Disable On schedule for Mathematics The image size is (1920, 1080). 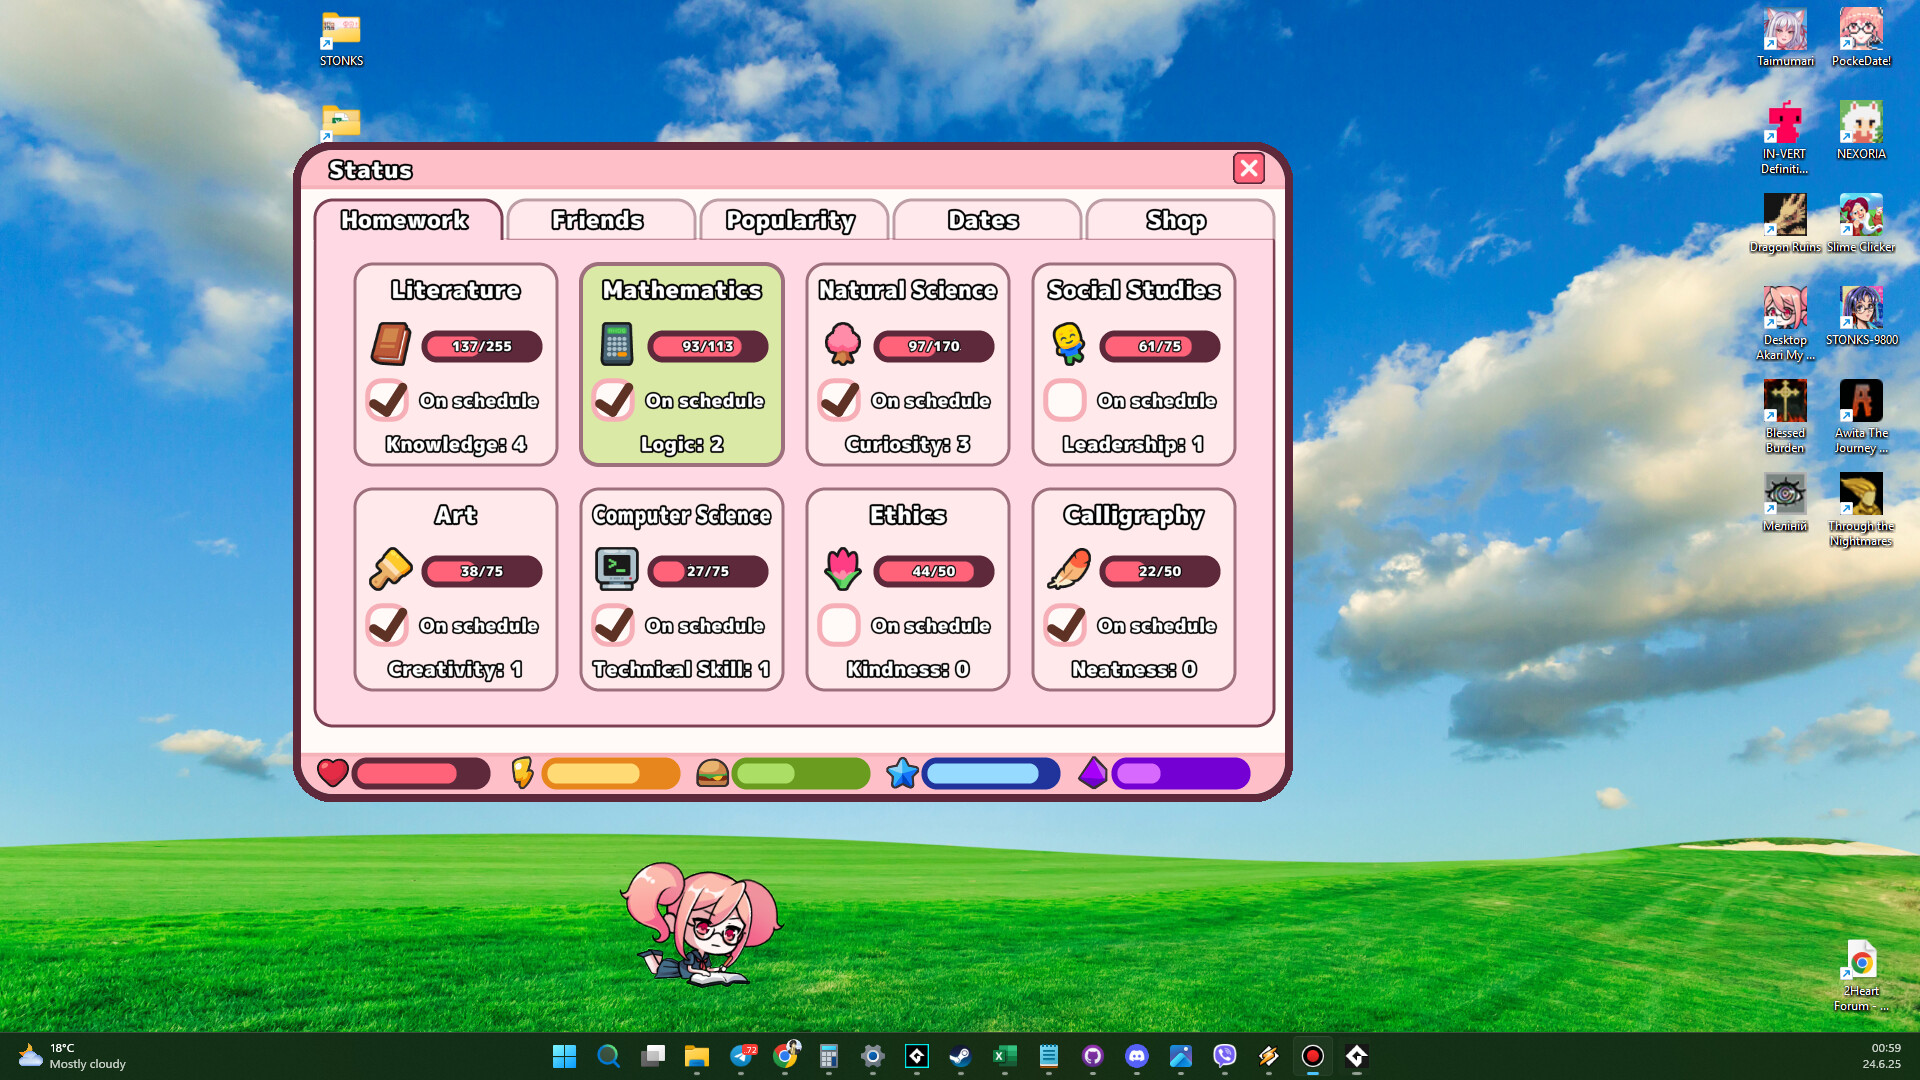point(613,400)
